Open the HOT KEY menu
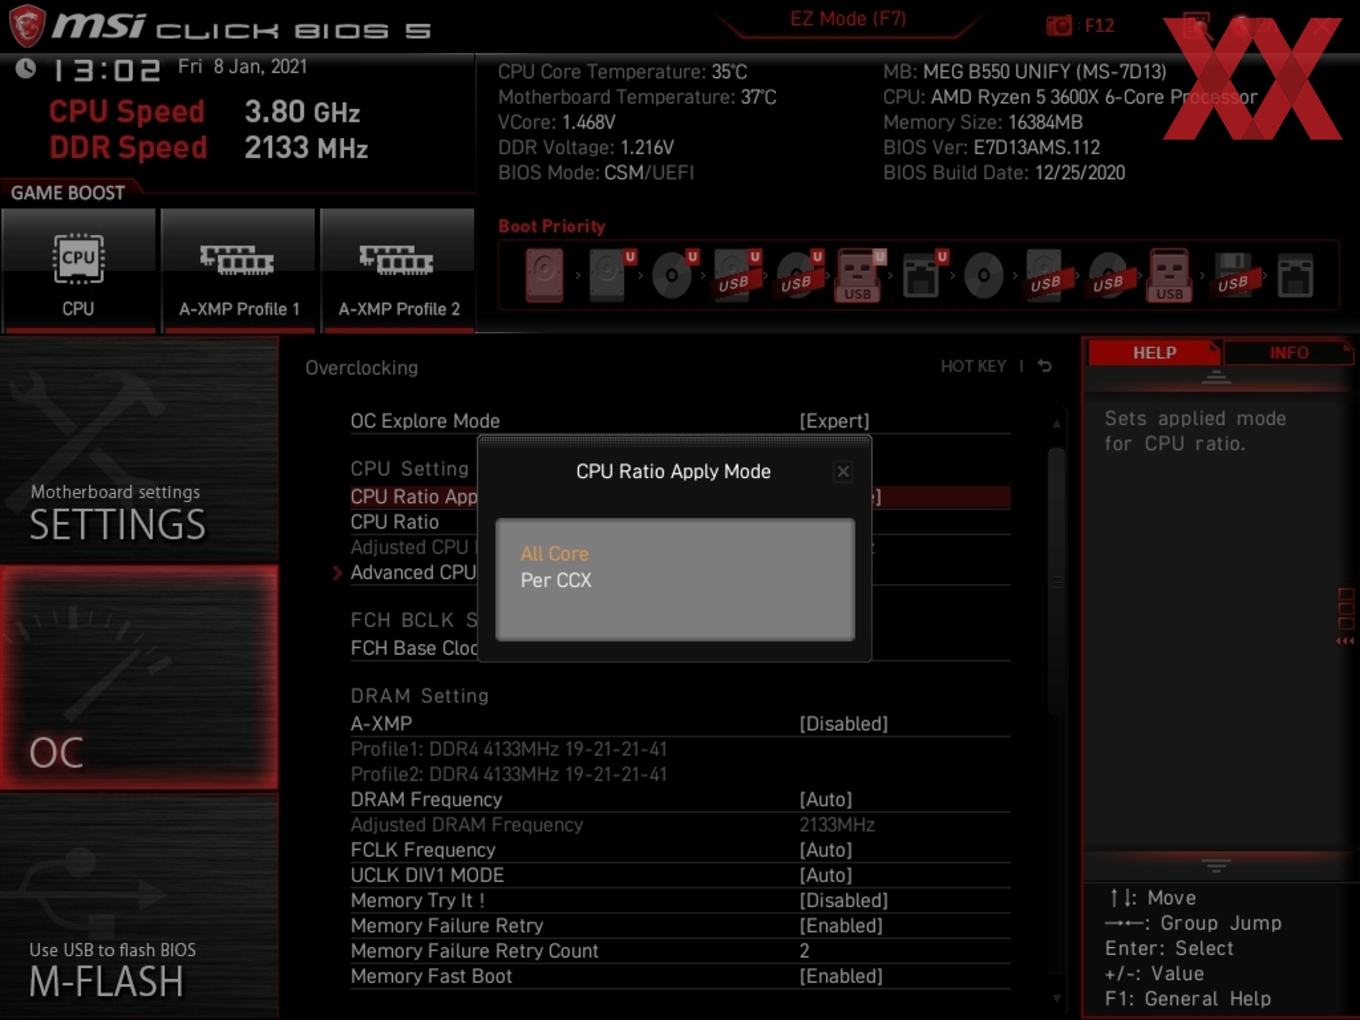This screenshot has width=1360, height=1020. pos(973,366)
